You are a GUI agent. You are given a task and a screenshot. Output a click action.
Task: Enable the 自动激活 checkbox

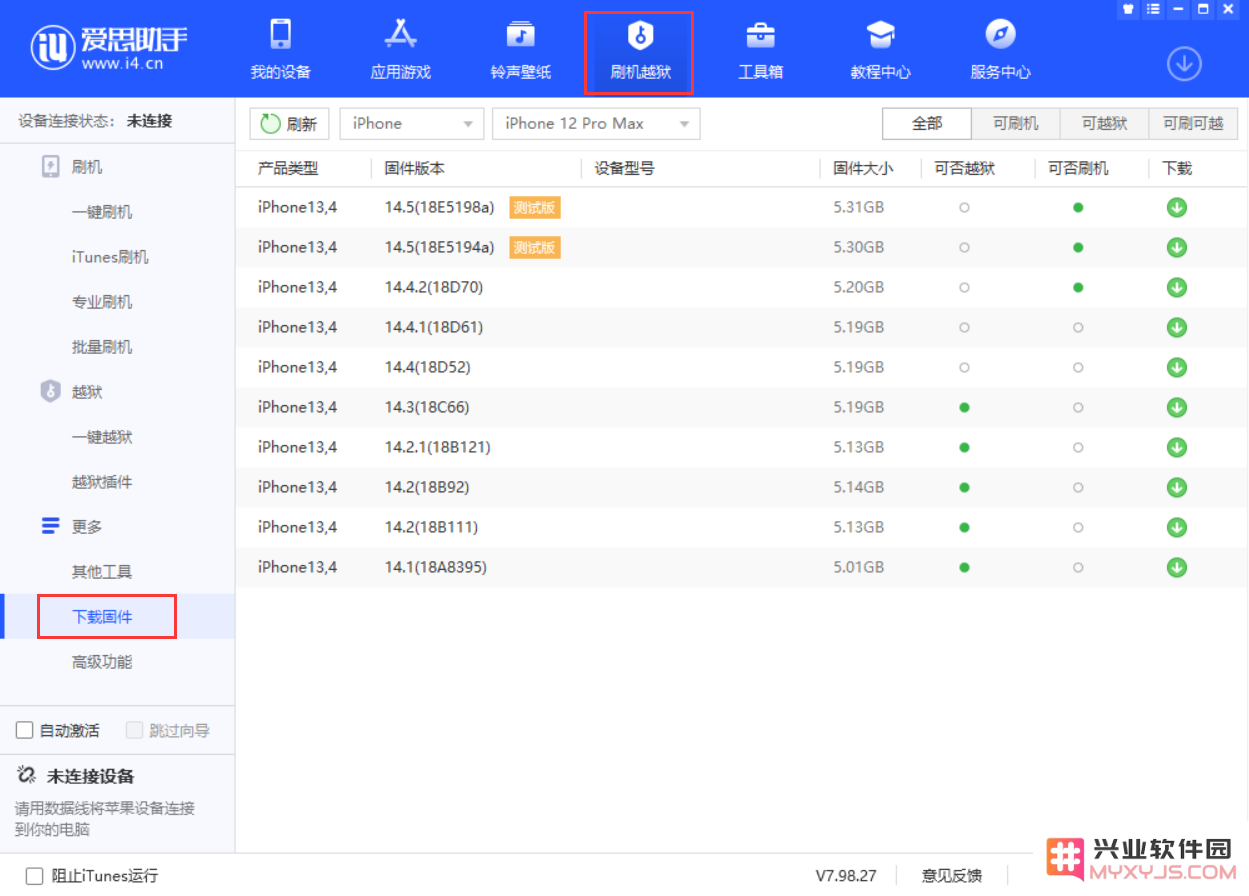25,731
